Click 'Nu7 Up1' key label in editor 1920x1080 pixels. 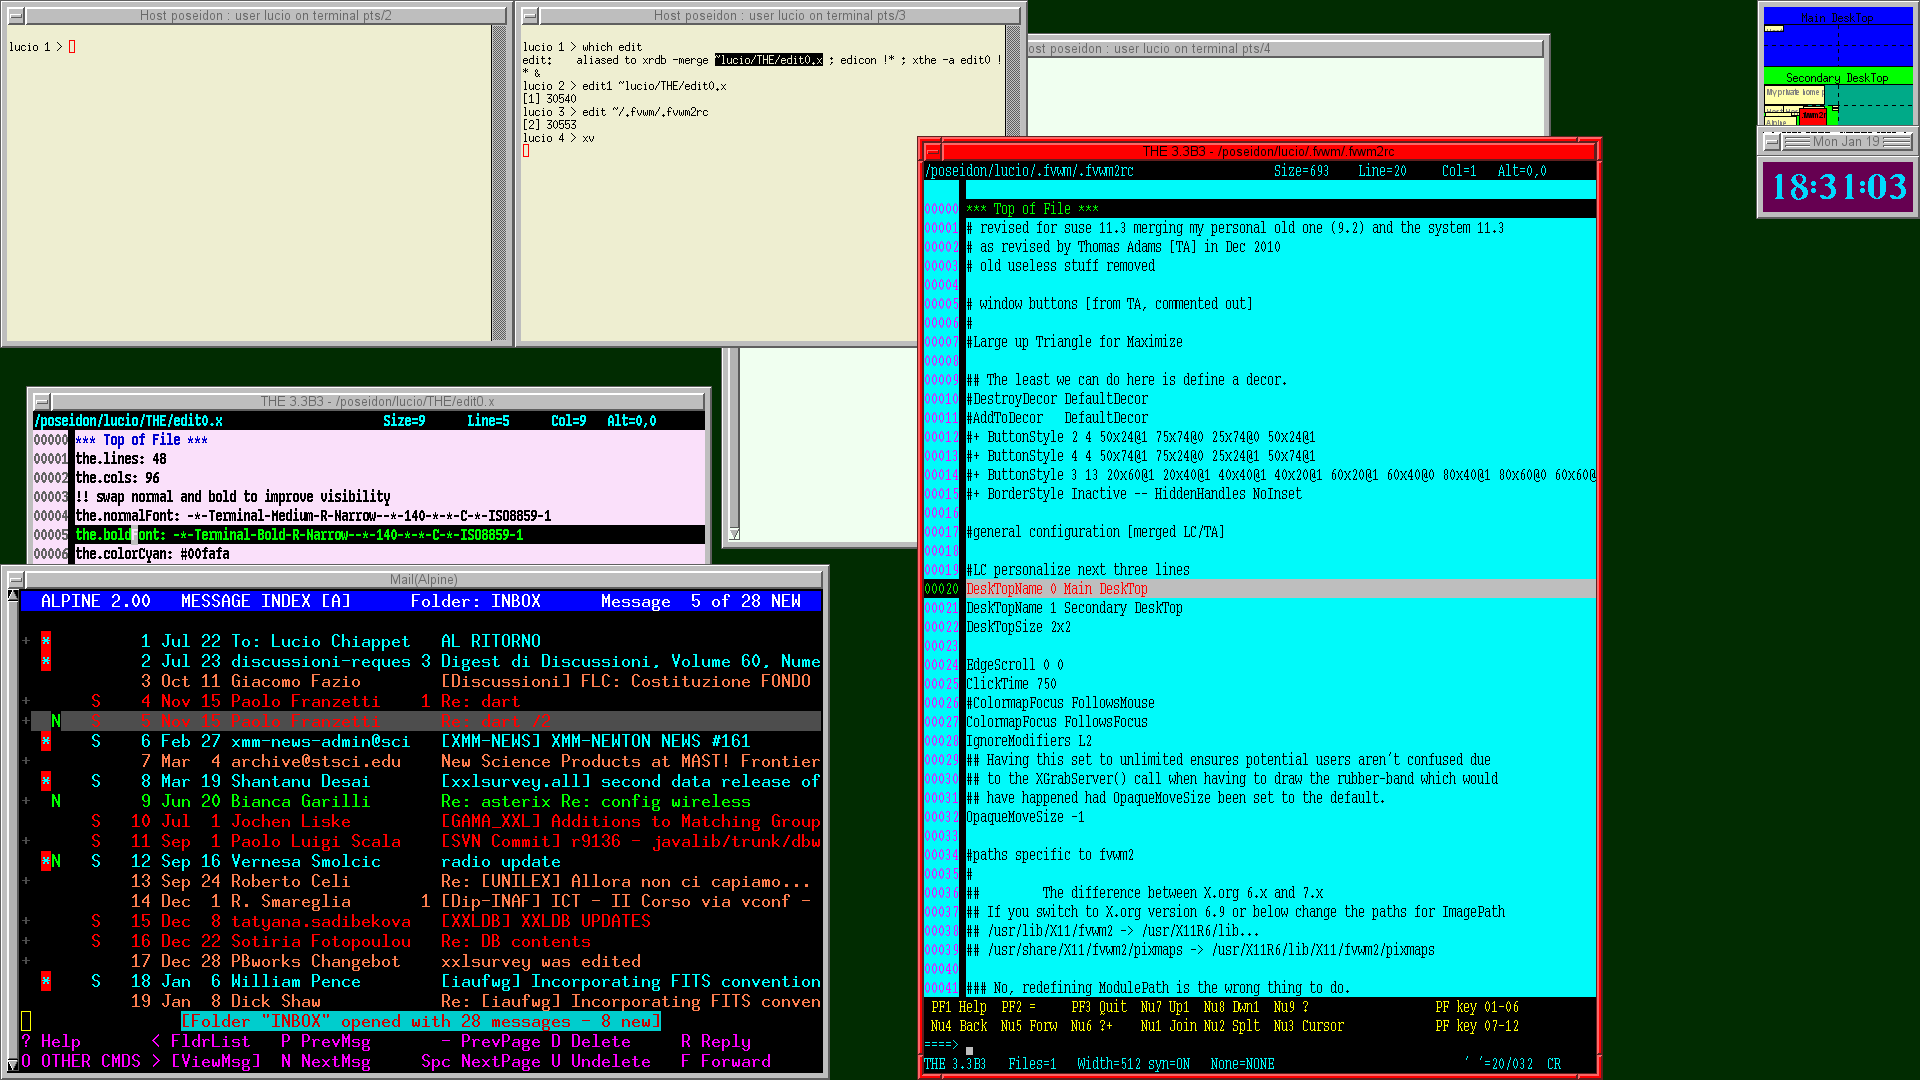coord(1165,1008)
